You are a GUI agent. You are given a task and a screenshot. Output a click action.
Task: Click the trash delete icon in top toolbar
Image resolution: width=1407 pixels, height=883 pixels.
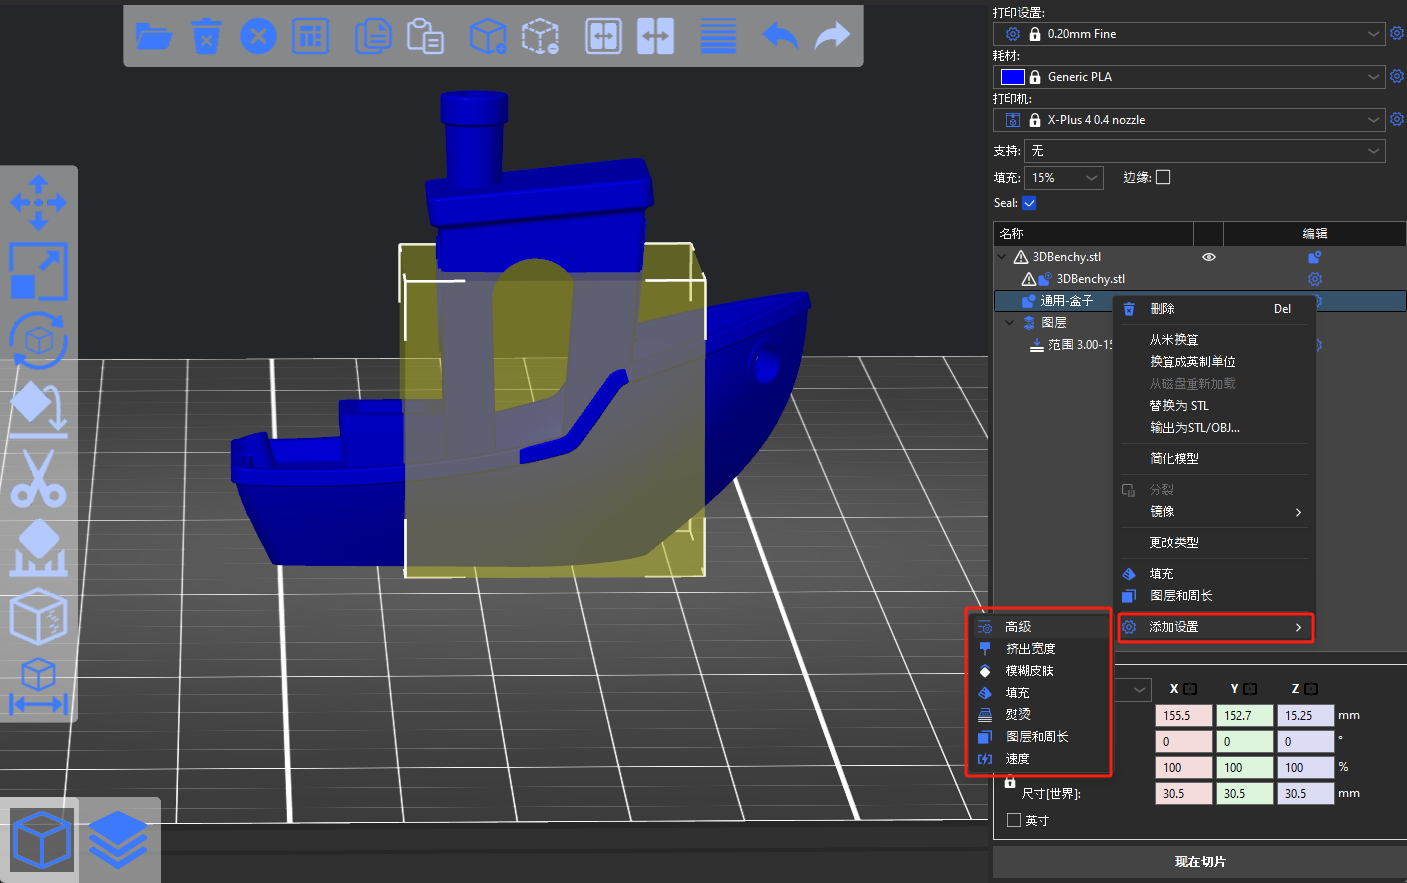206,37
